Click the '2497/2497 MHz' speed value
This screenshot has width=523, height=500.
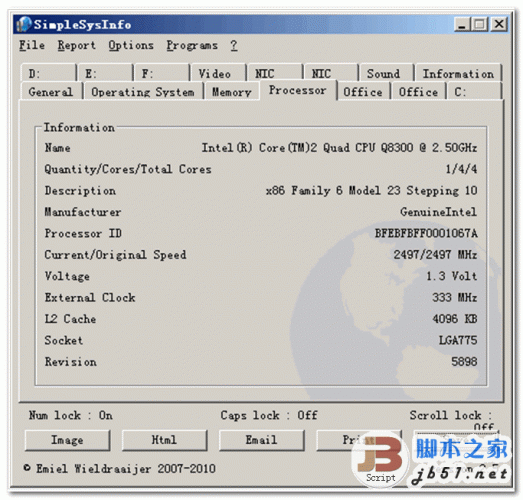coord(435,255)
